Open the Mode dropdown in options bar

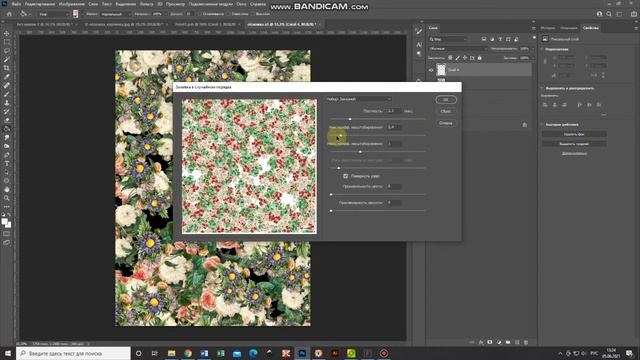pos(116,14)
